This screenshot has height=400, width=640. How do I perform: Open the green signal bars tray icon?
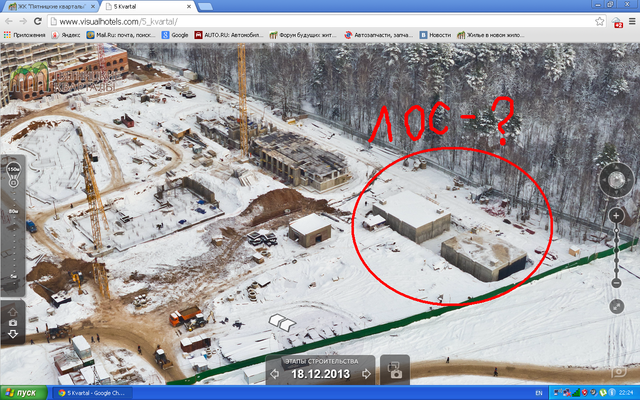pyautogui.click(x=576, y=393)
